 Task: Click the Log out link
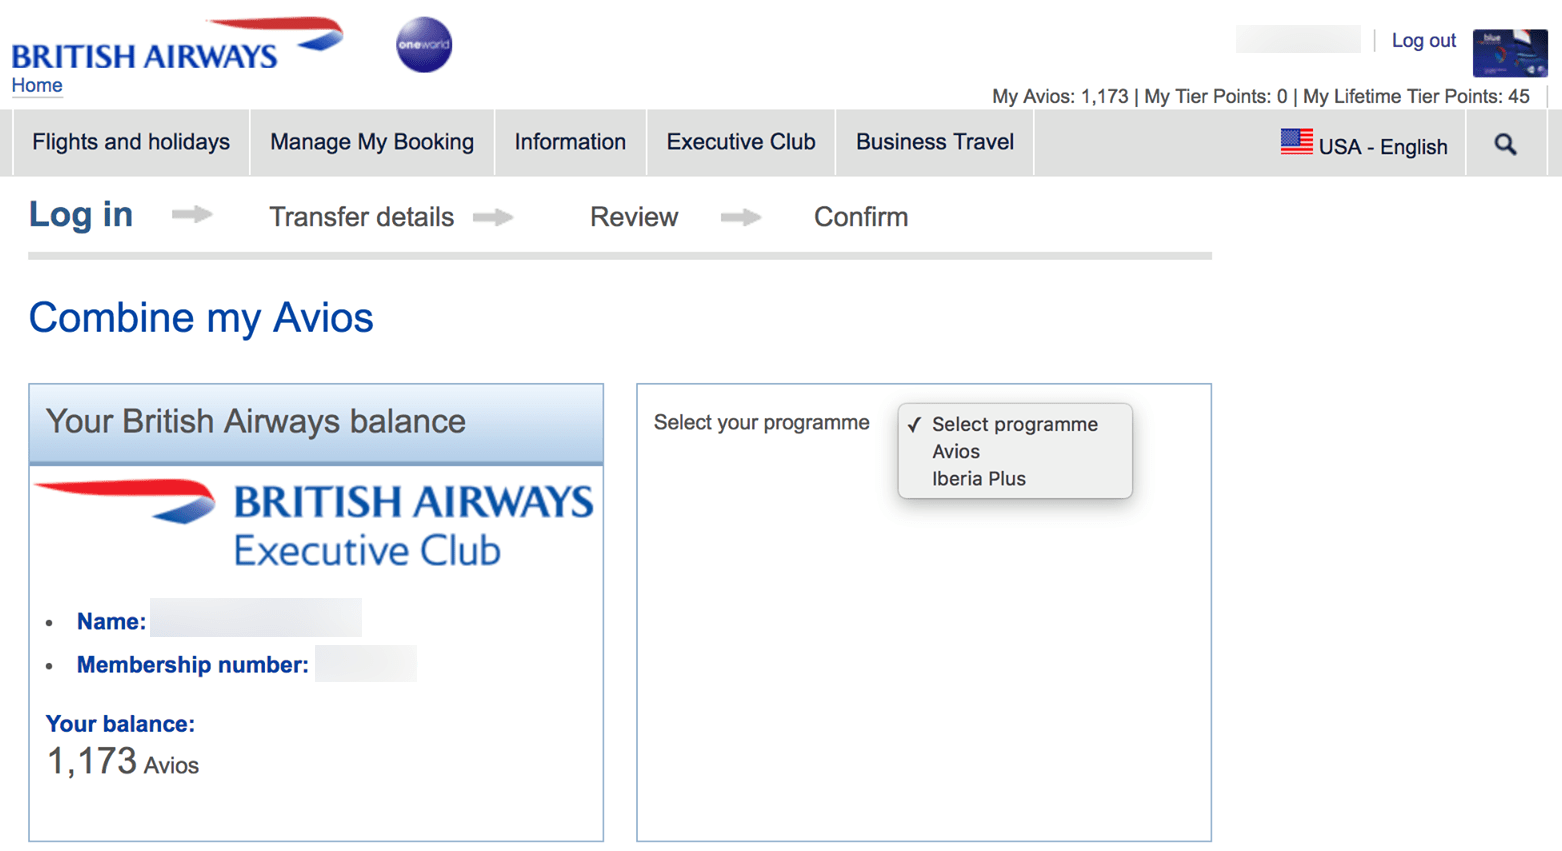click(x=1423, y=40)
